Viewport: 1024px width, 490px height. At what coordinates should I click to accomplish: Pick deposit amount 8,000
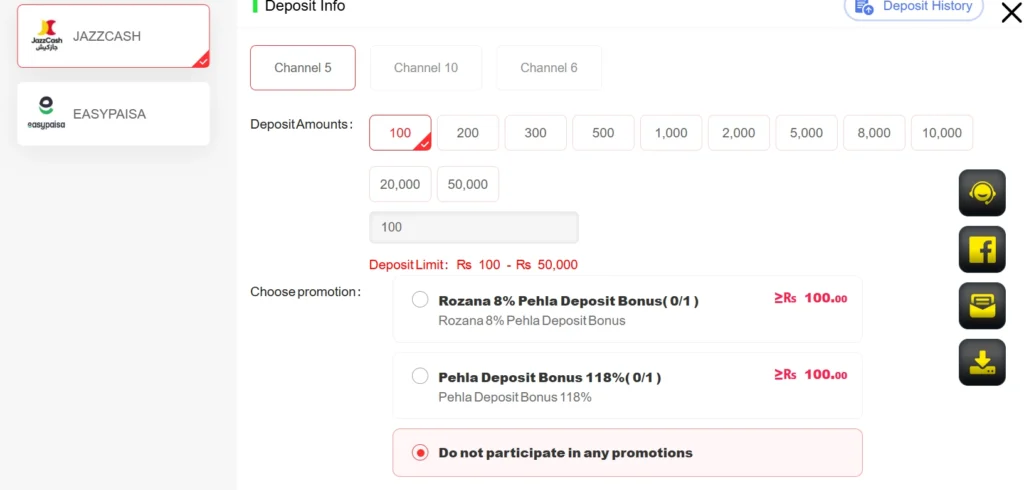tap(874, 133)
